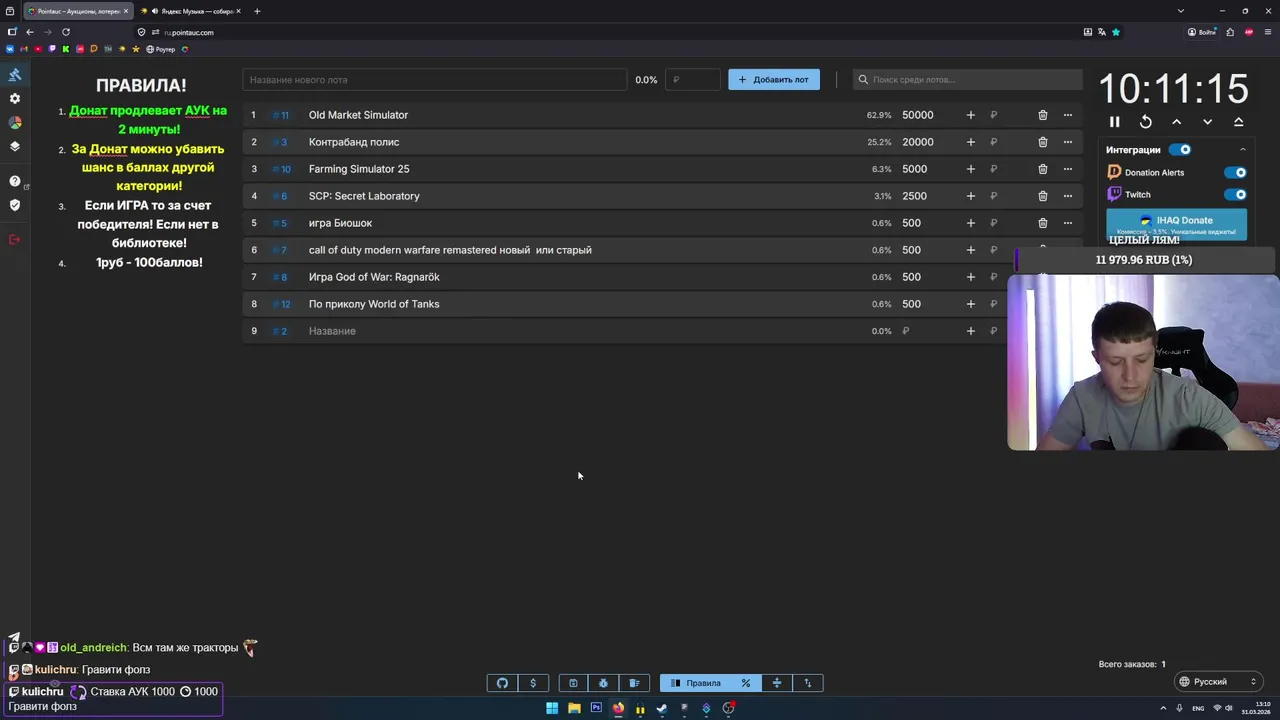
Task: Click the dollar sign icon in bottom toolbar
Action: [533, 683]
